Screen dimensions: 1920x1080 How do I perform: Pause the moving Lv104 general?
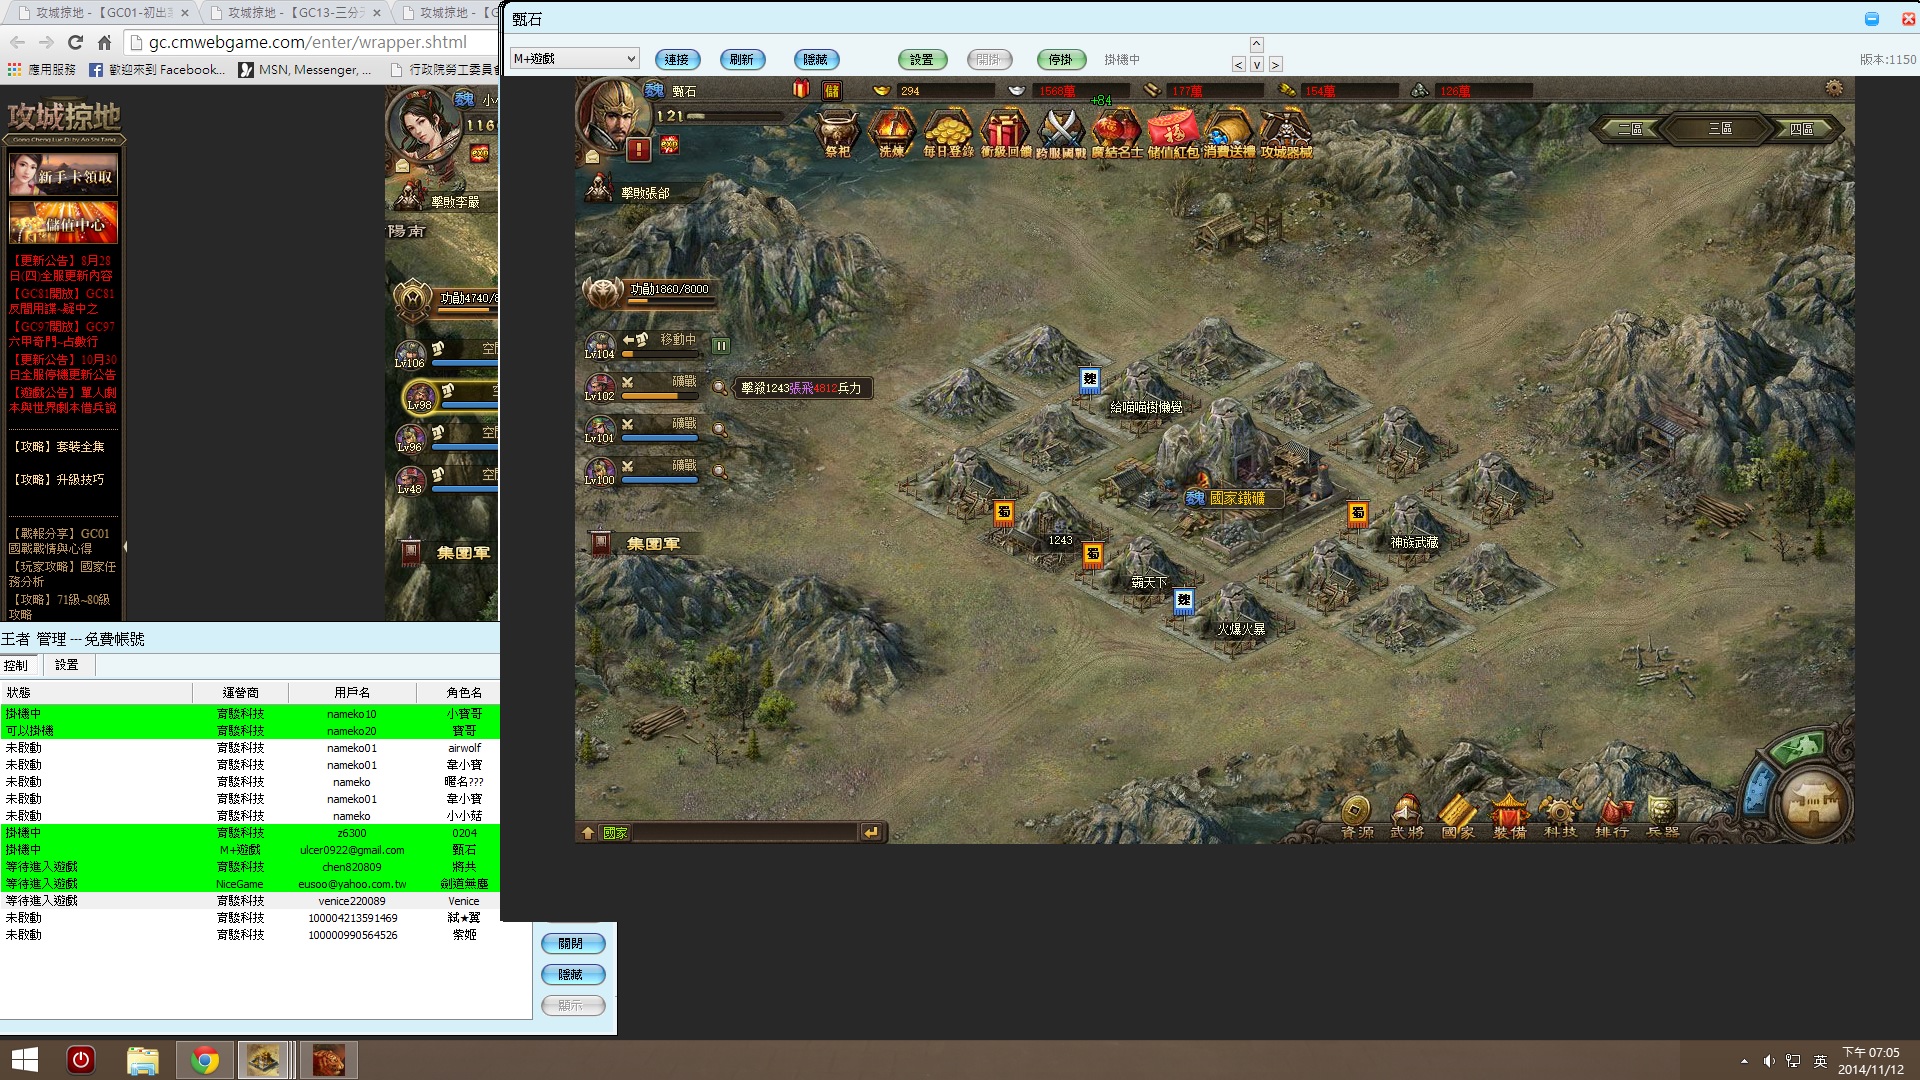click(721, 346)
